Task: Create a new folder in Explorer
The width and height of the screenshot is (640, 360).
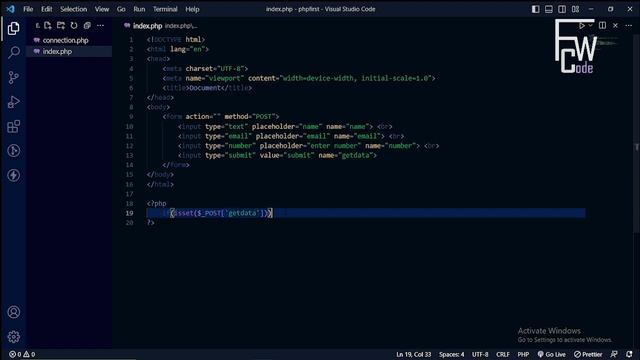Action: (x=61, y=26)
